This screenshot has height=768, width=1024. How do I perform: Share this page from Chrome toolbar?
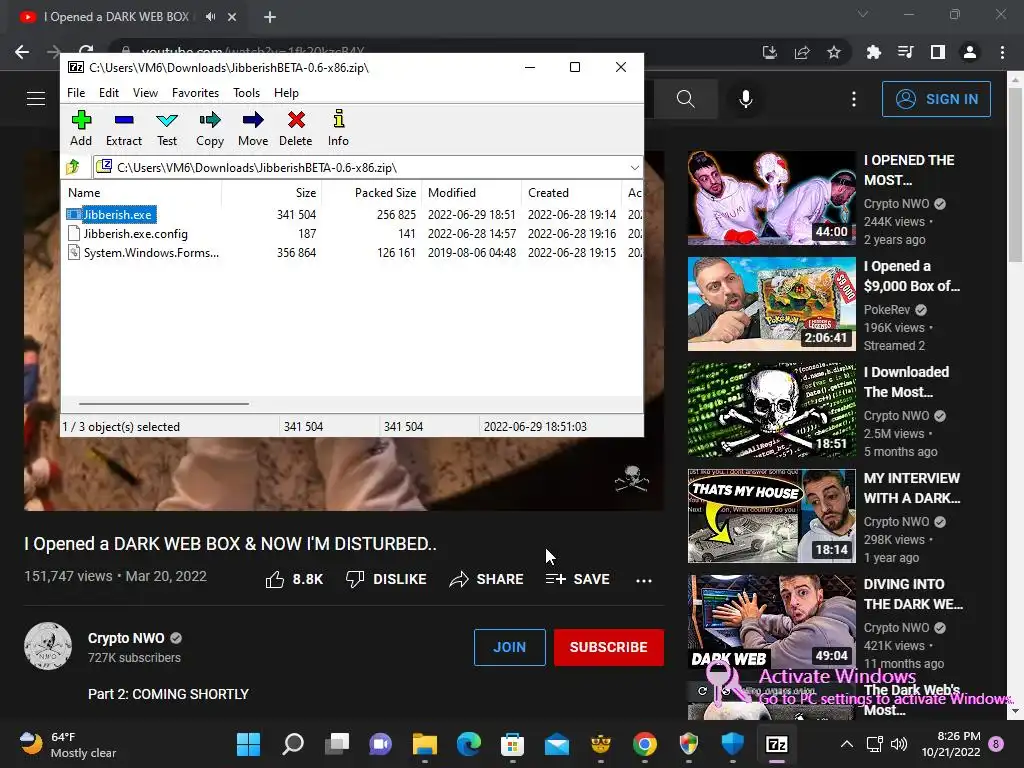(802, 52)
